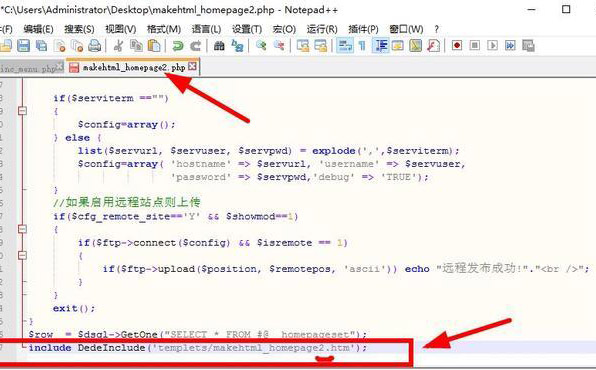Viewport: 596px width, 370px height.
Task: Close the makehtml_homepage2.php tab
Action: click(193, 67)
